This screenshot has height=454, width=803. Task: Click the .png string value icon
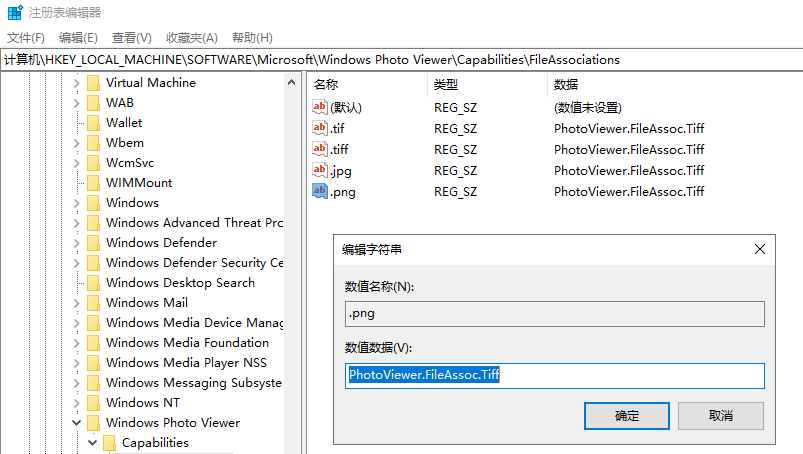[x=320, y=191]
